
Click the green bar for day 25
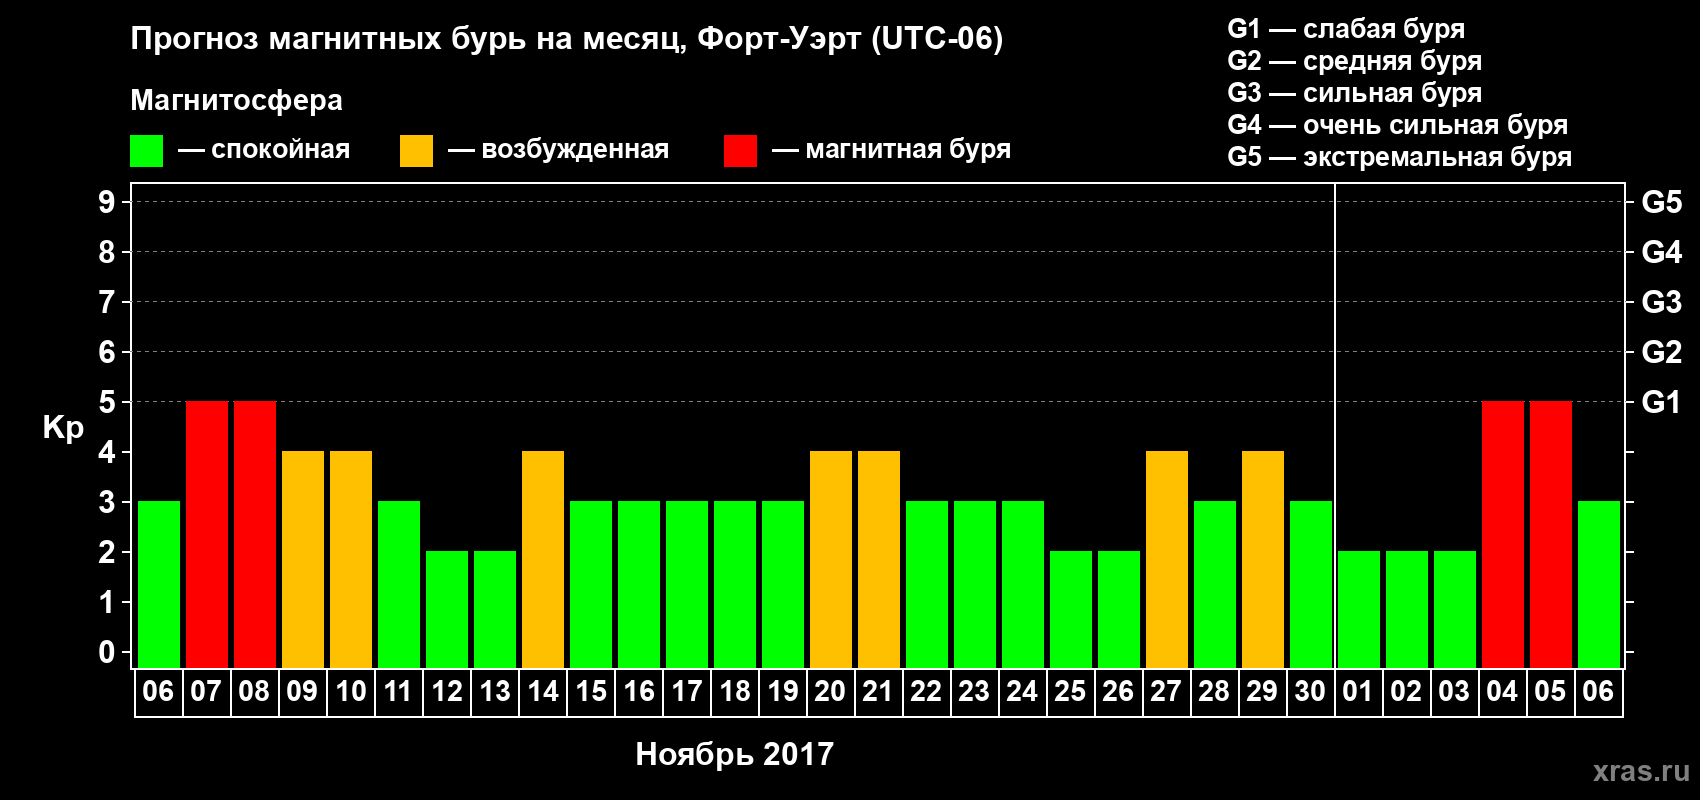pyautogui.click(x=1071, y=609)
